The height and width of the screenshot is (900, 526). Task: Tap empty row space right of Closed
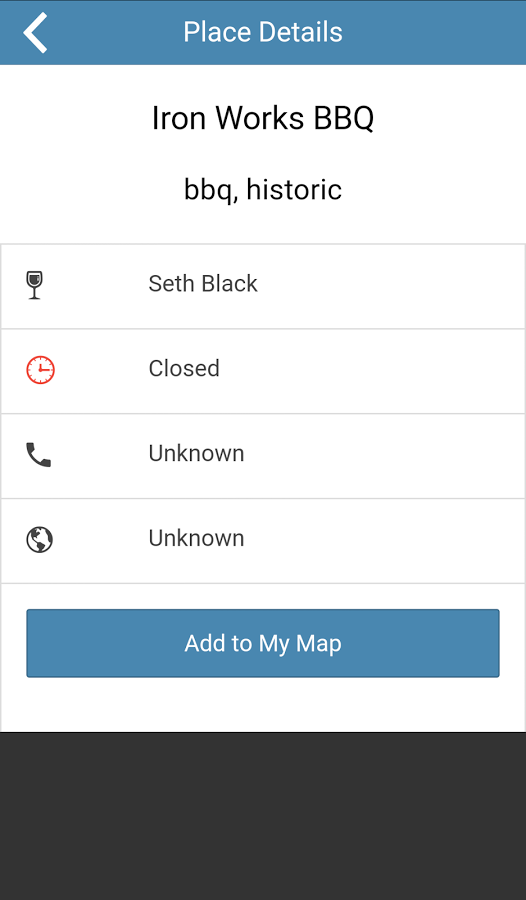(x=372, y=371)
